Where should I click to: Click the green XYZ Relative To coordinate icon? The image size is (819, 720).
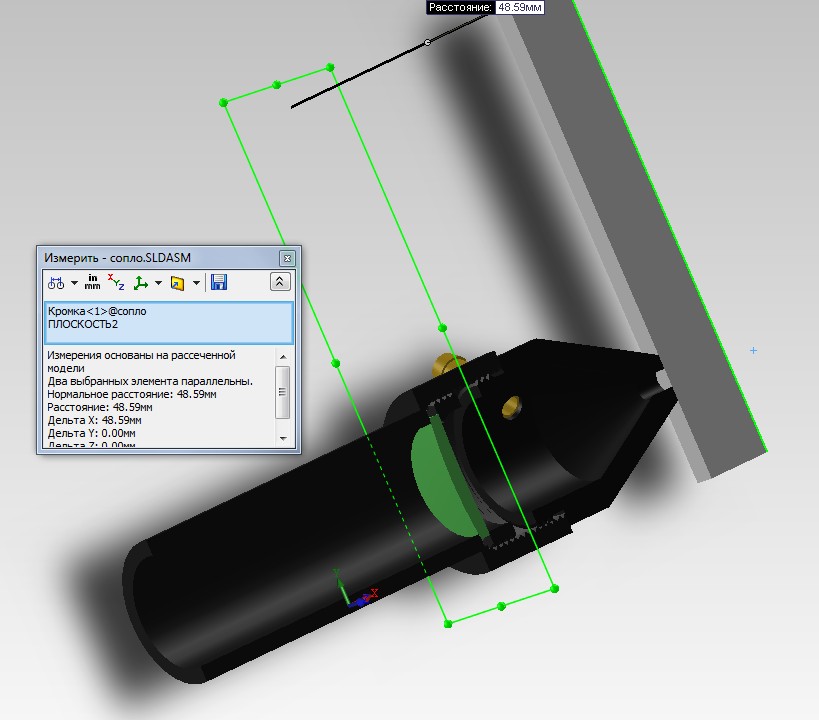point(142,283)
